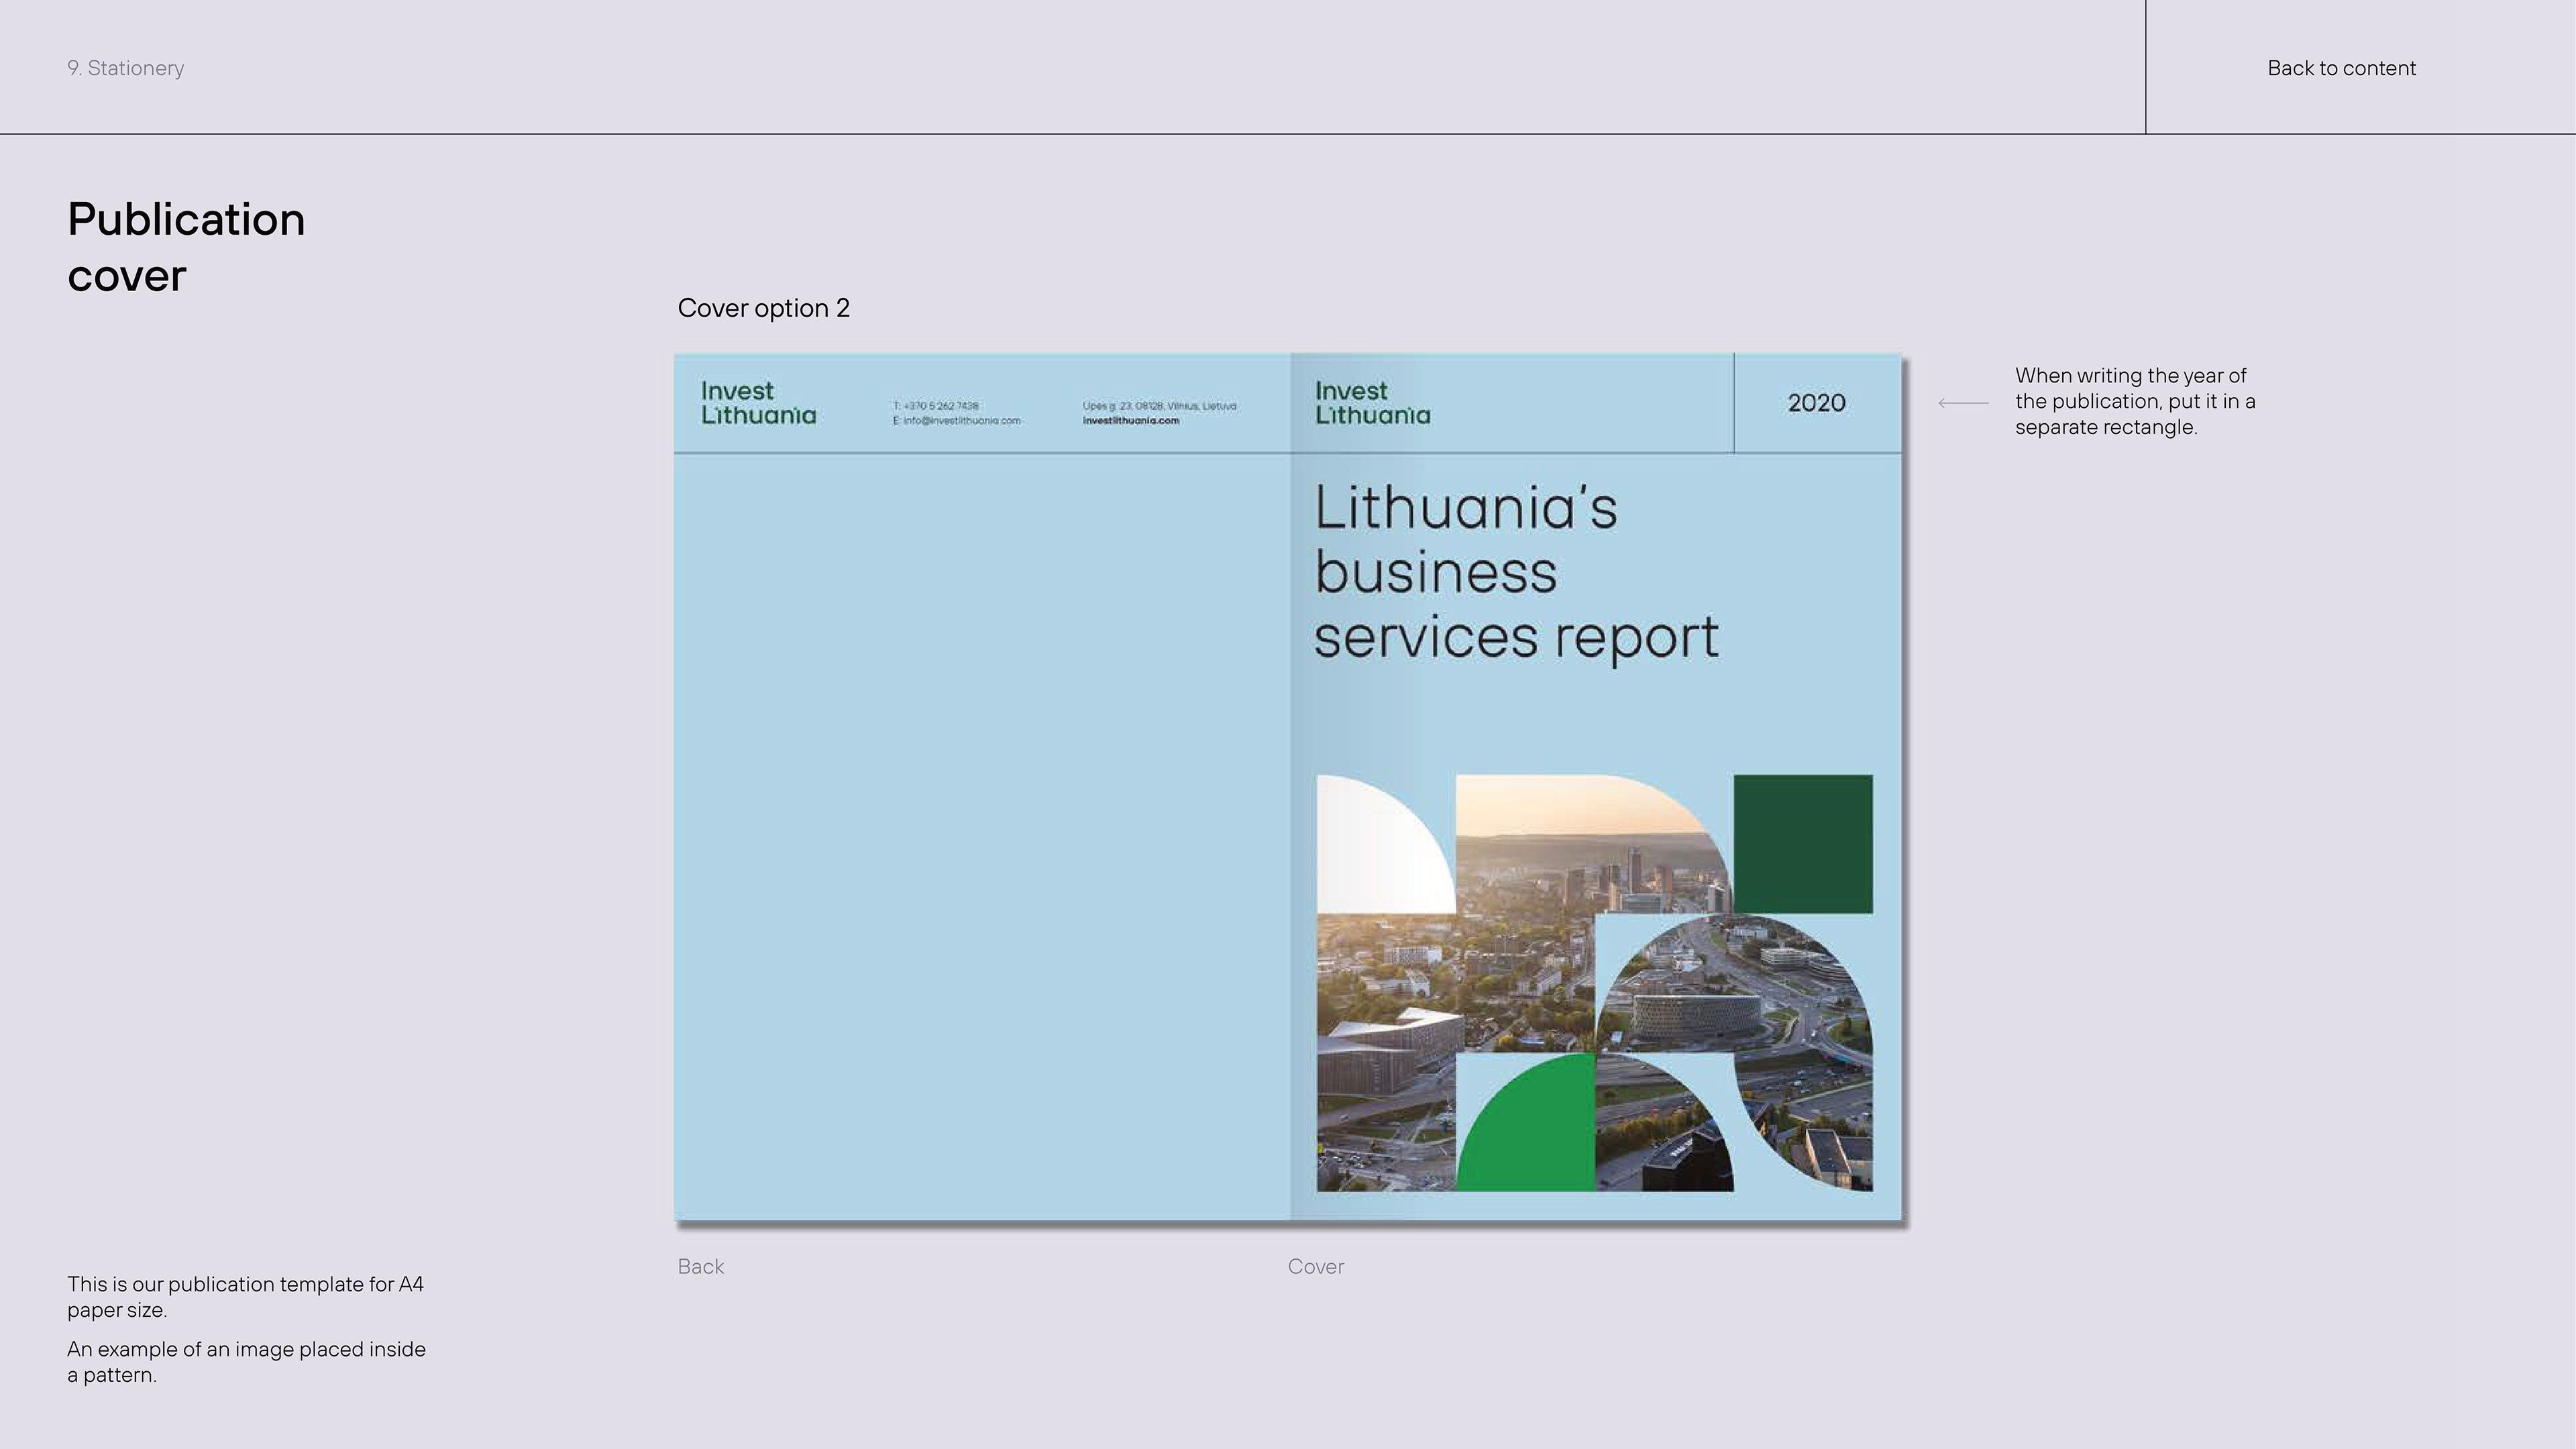The width and height of the screenshot is (2576, 1449).
Task: Click the Cover caption under the spread
Action: (x=1315, y=1266)
